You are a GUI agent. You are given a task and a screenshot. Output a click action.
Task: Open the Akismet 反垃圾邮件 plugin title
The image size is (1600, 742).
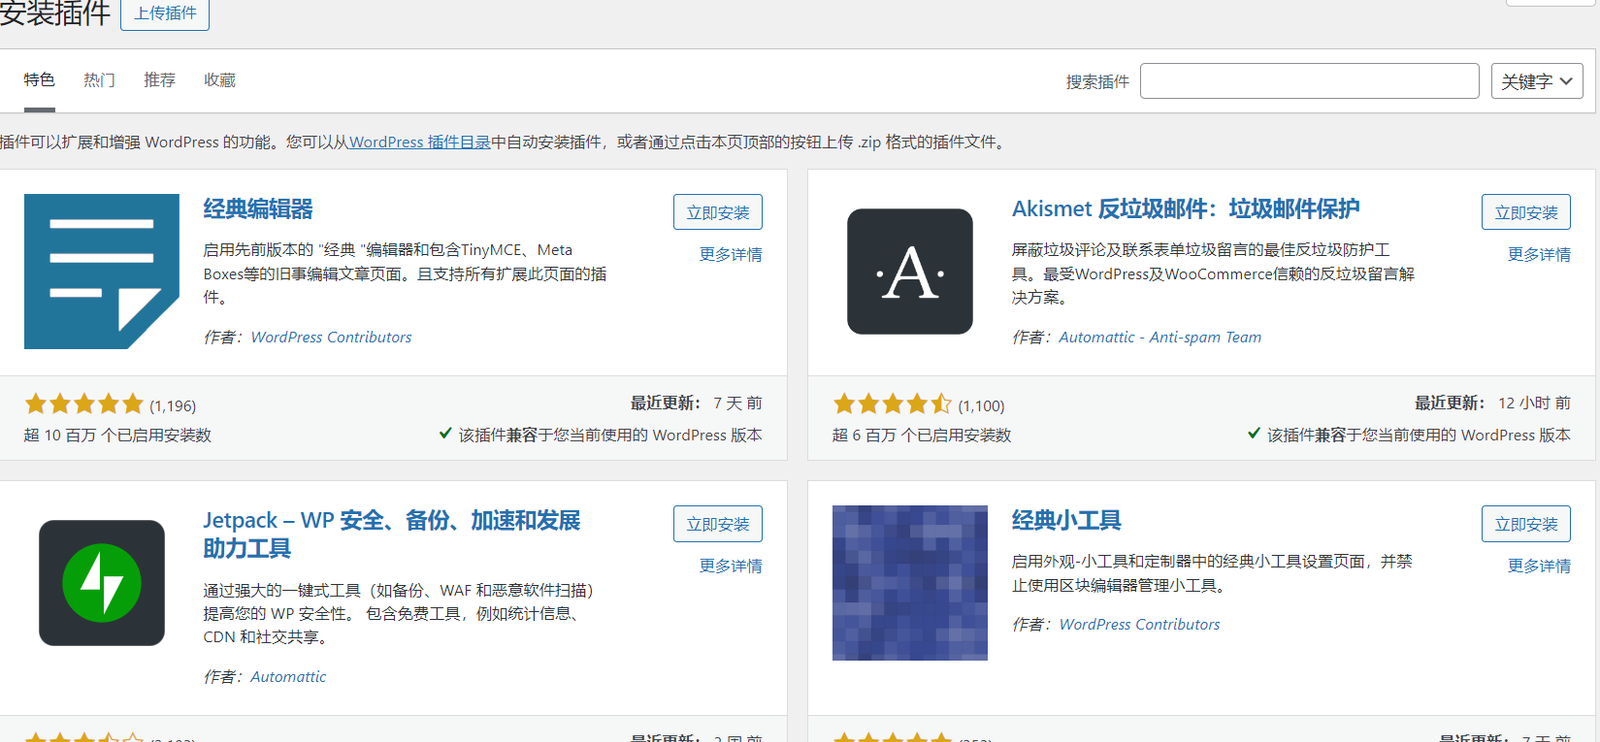click(1186, 209)
